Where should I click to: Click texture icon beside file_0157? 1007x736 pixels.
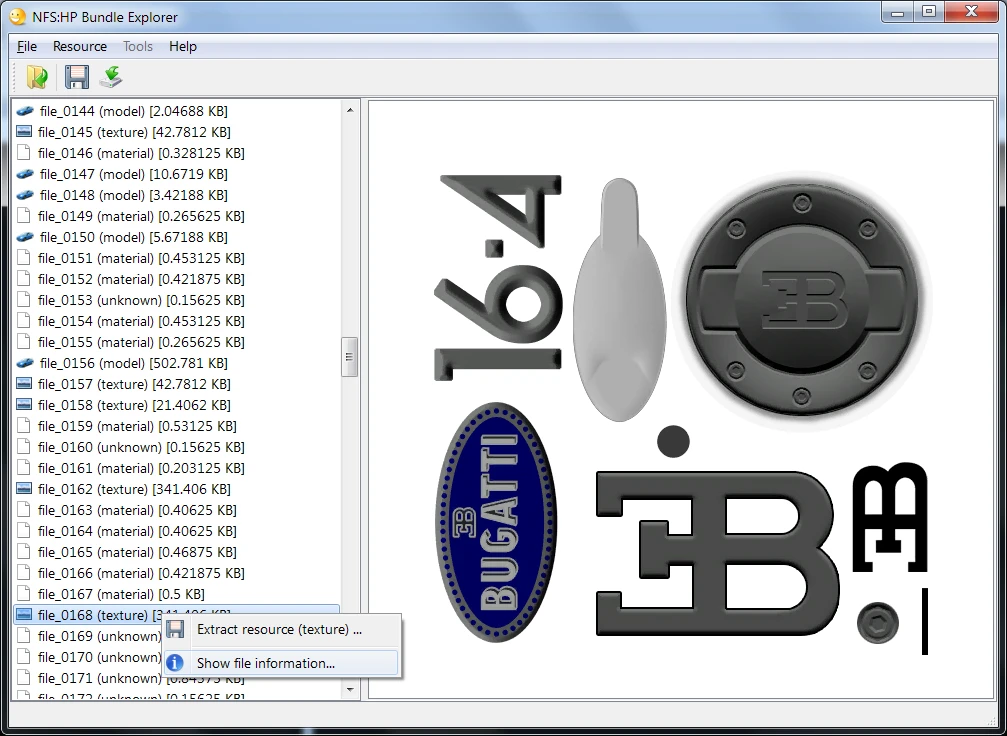[x=24, y=383]
